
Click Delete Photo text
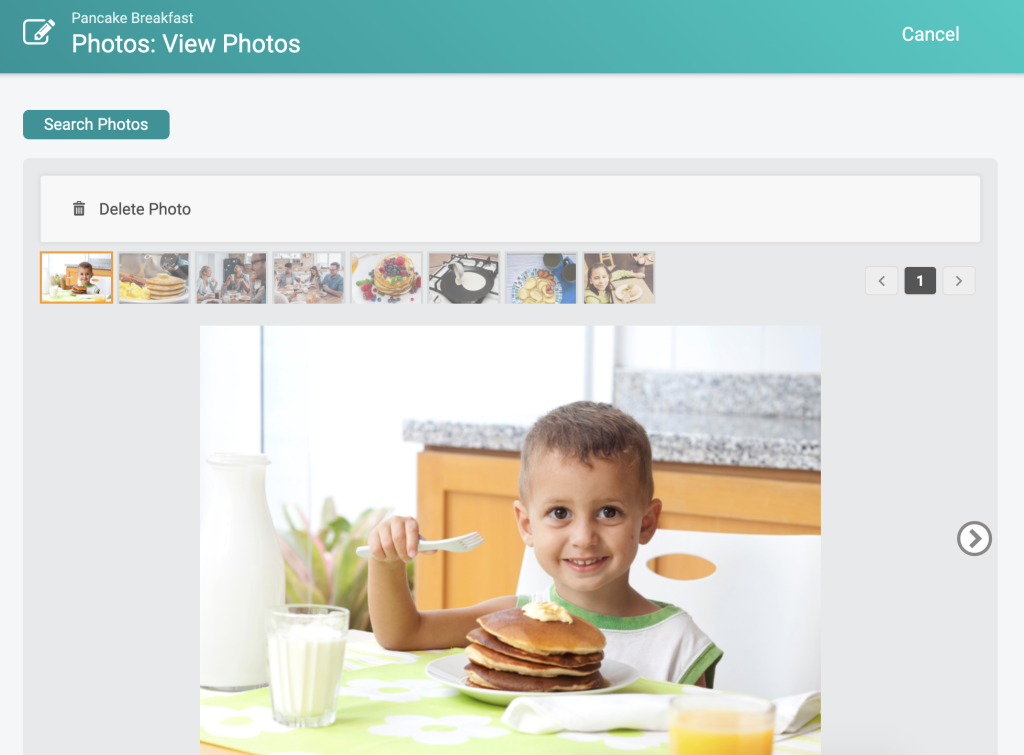(145, 209)
